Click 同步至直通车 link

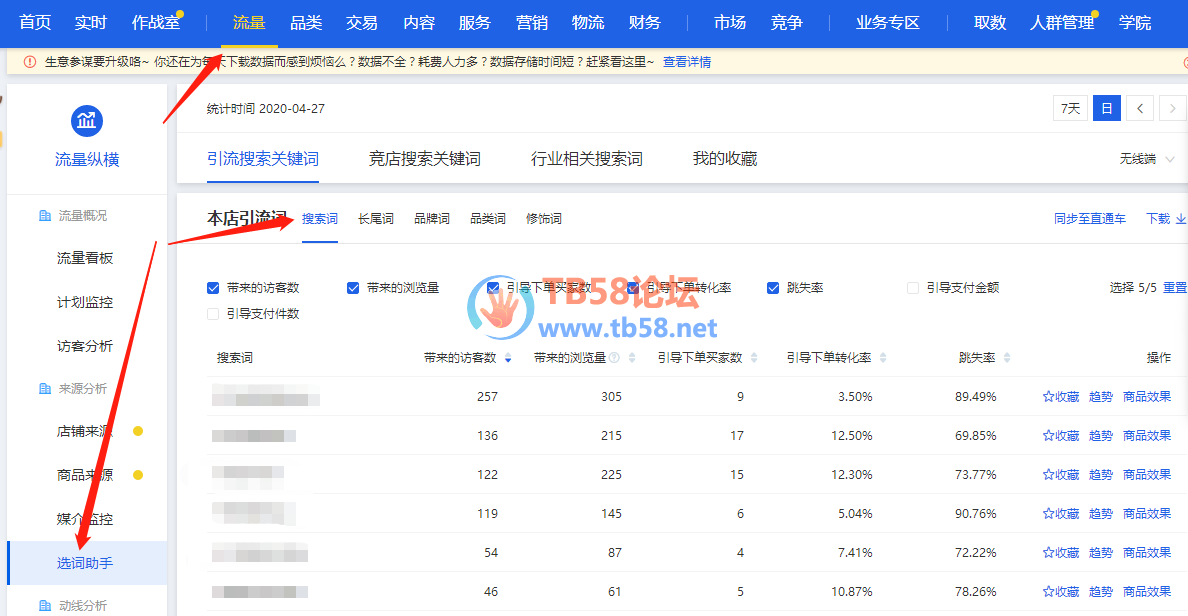1090,219
